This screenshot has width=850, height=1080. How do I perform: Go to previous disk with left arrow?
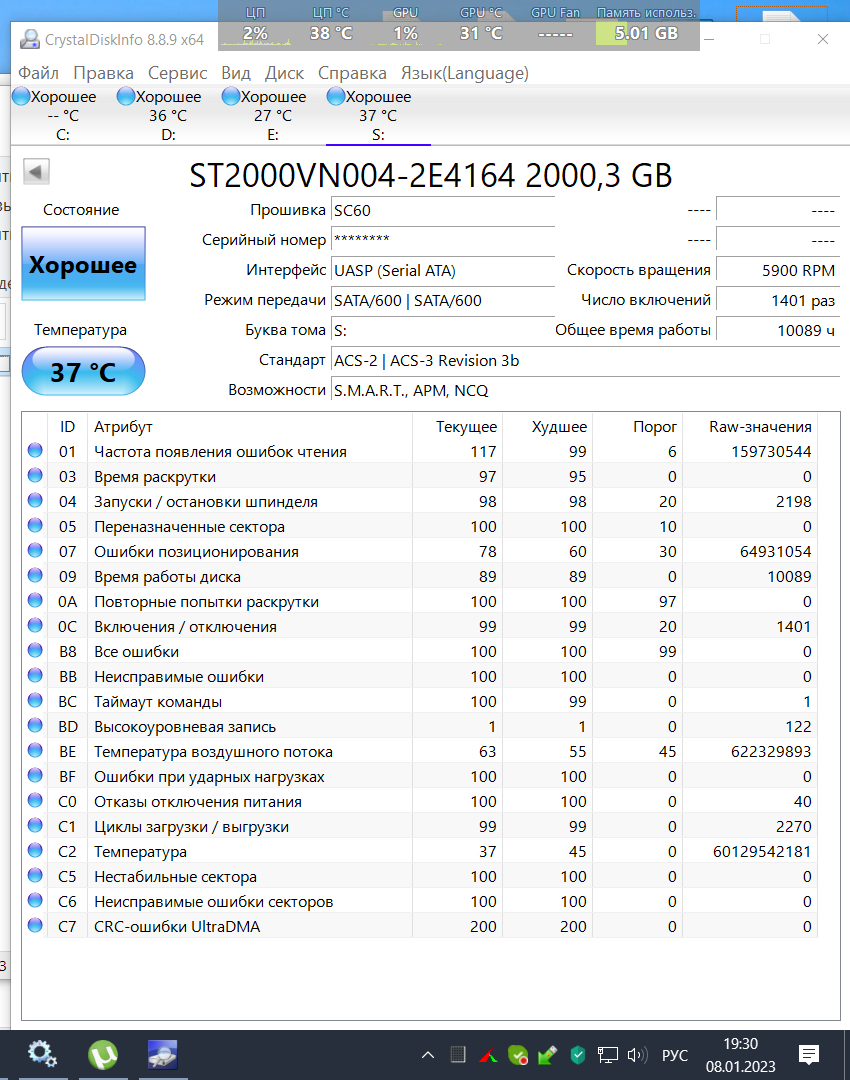[37, 172]
